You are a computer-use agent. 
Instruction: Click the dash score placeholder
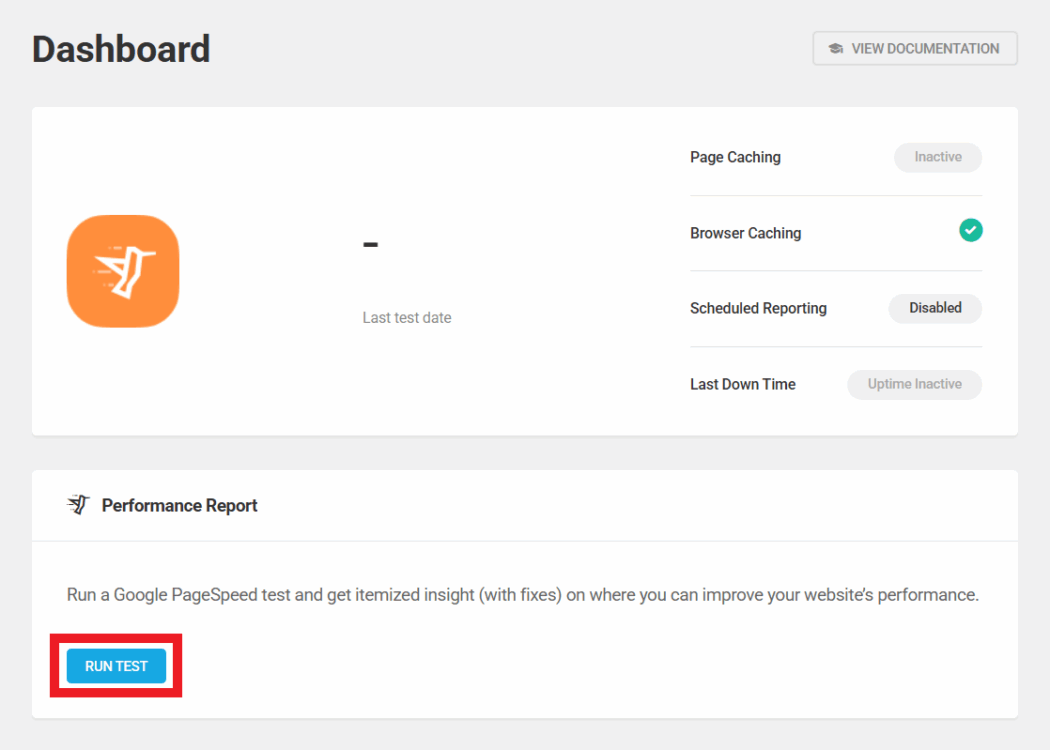click(x=370, y=243)
